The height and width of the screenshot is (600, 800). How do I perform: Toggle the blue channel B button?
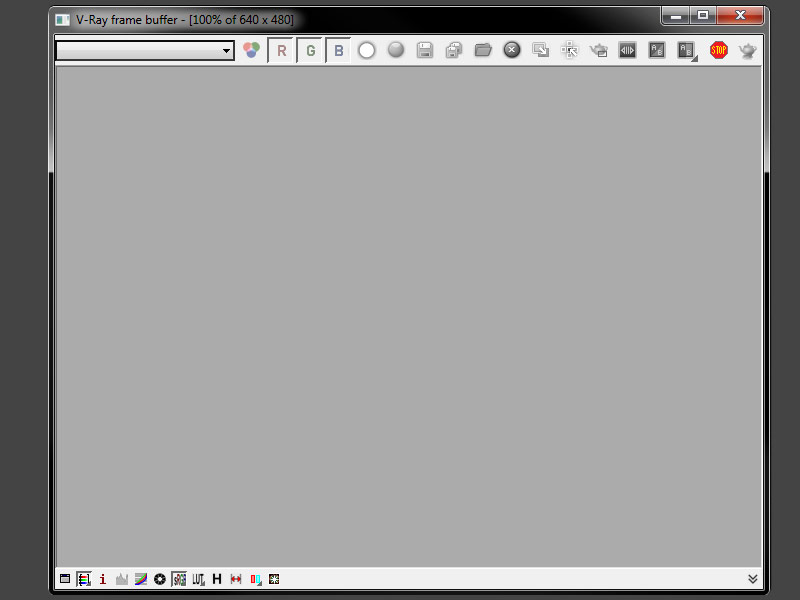pyautogui.click(x=339, y=51)
